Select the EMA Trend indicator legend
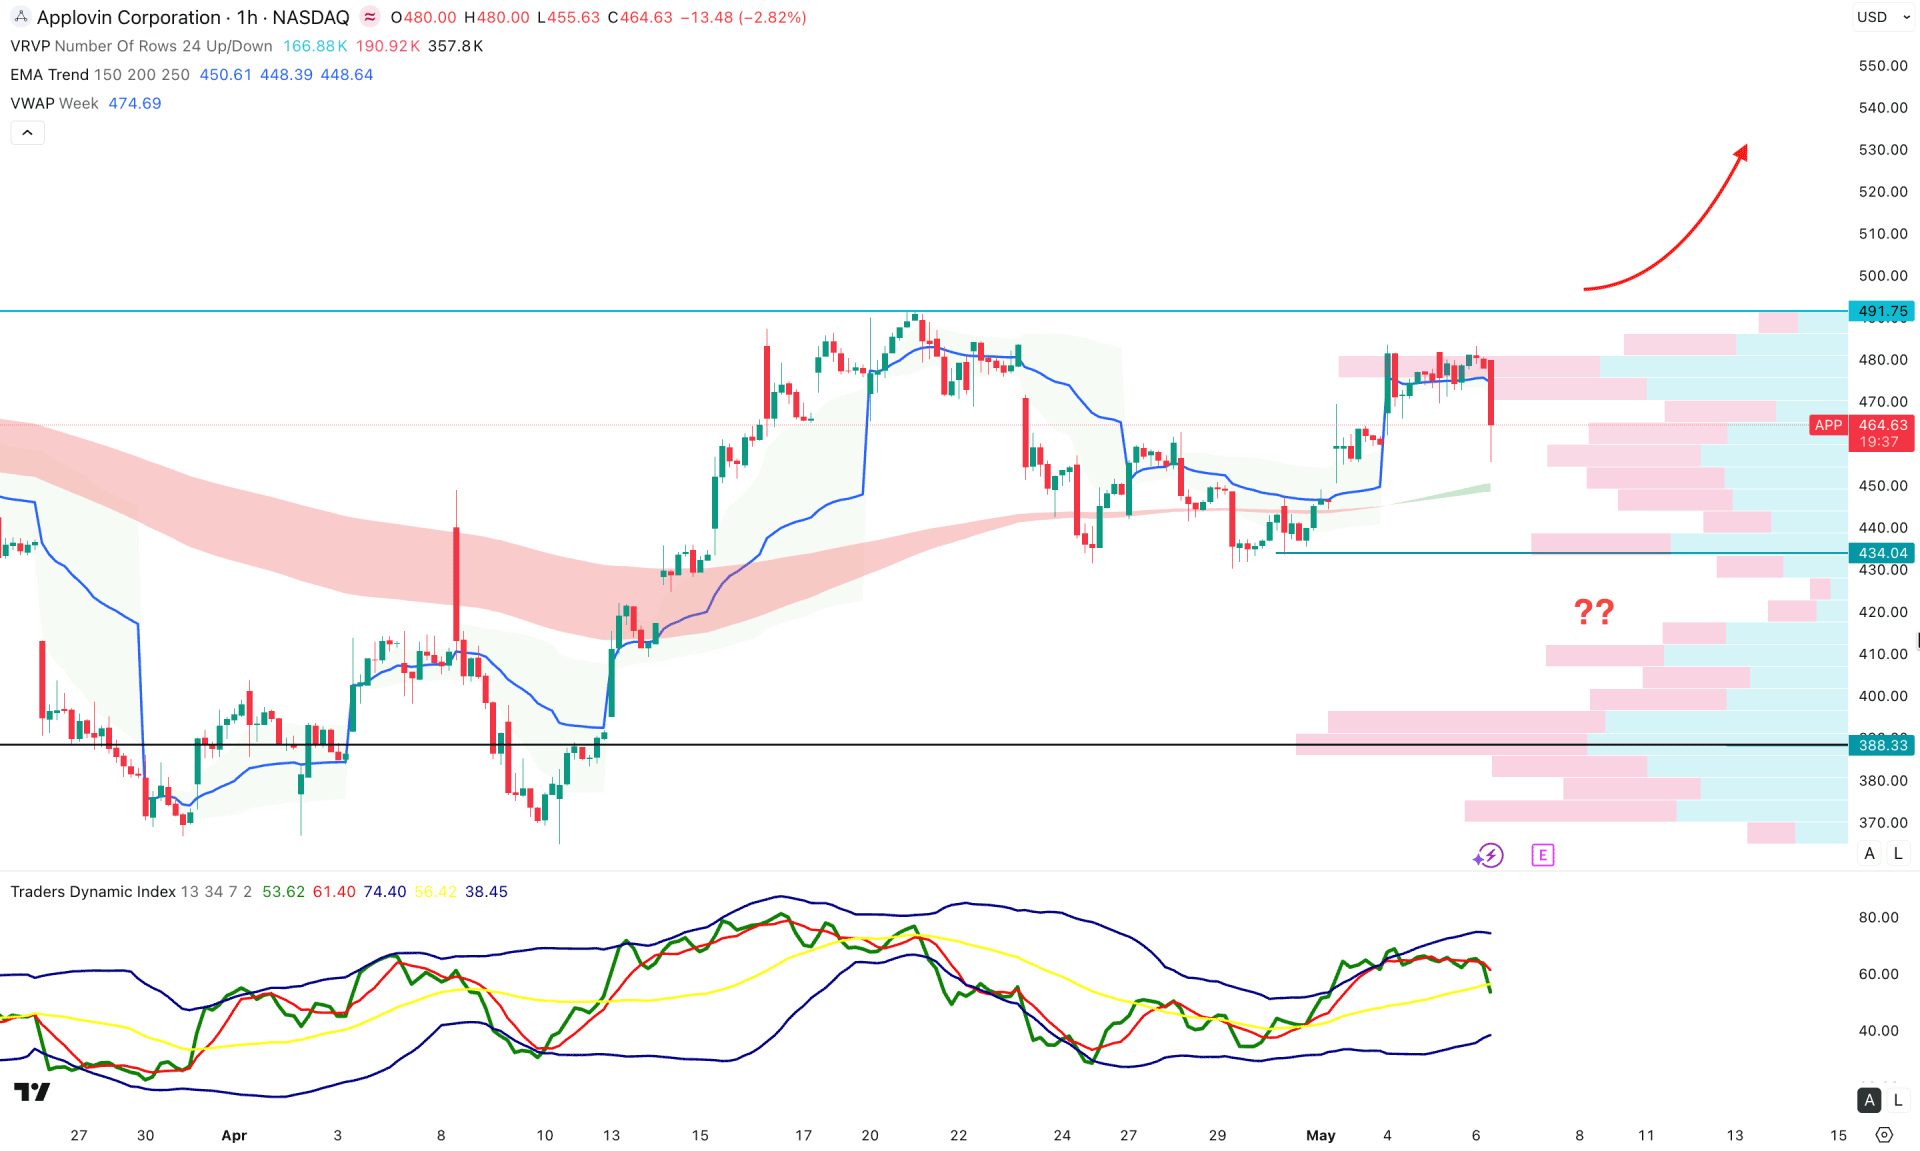1920x1151 pixels. point(100,75)
